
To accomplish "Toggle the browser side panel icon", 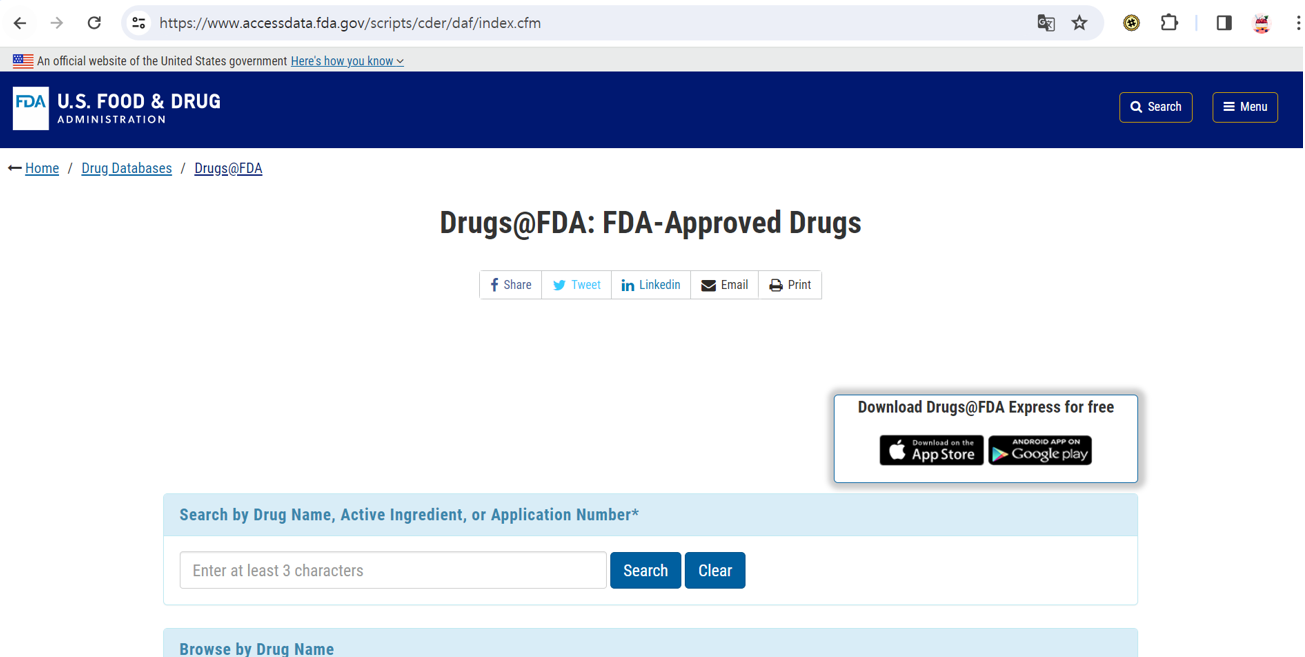I will click(1224, 23).
